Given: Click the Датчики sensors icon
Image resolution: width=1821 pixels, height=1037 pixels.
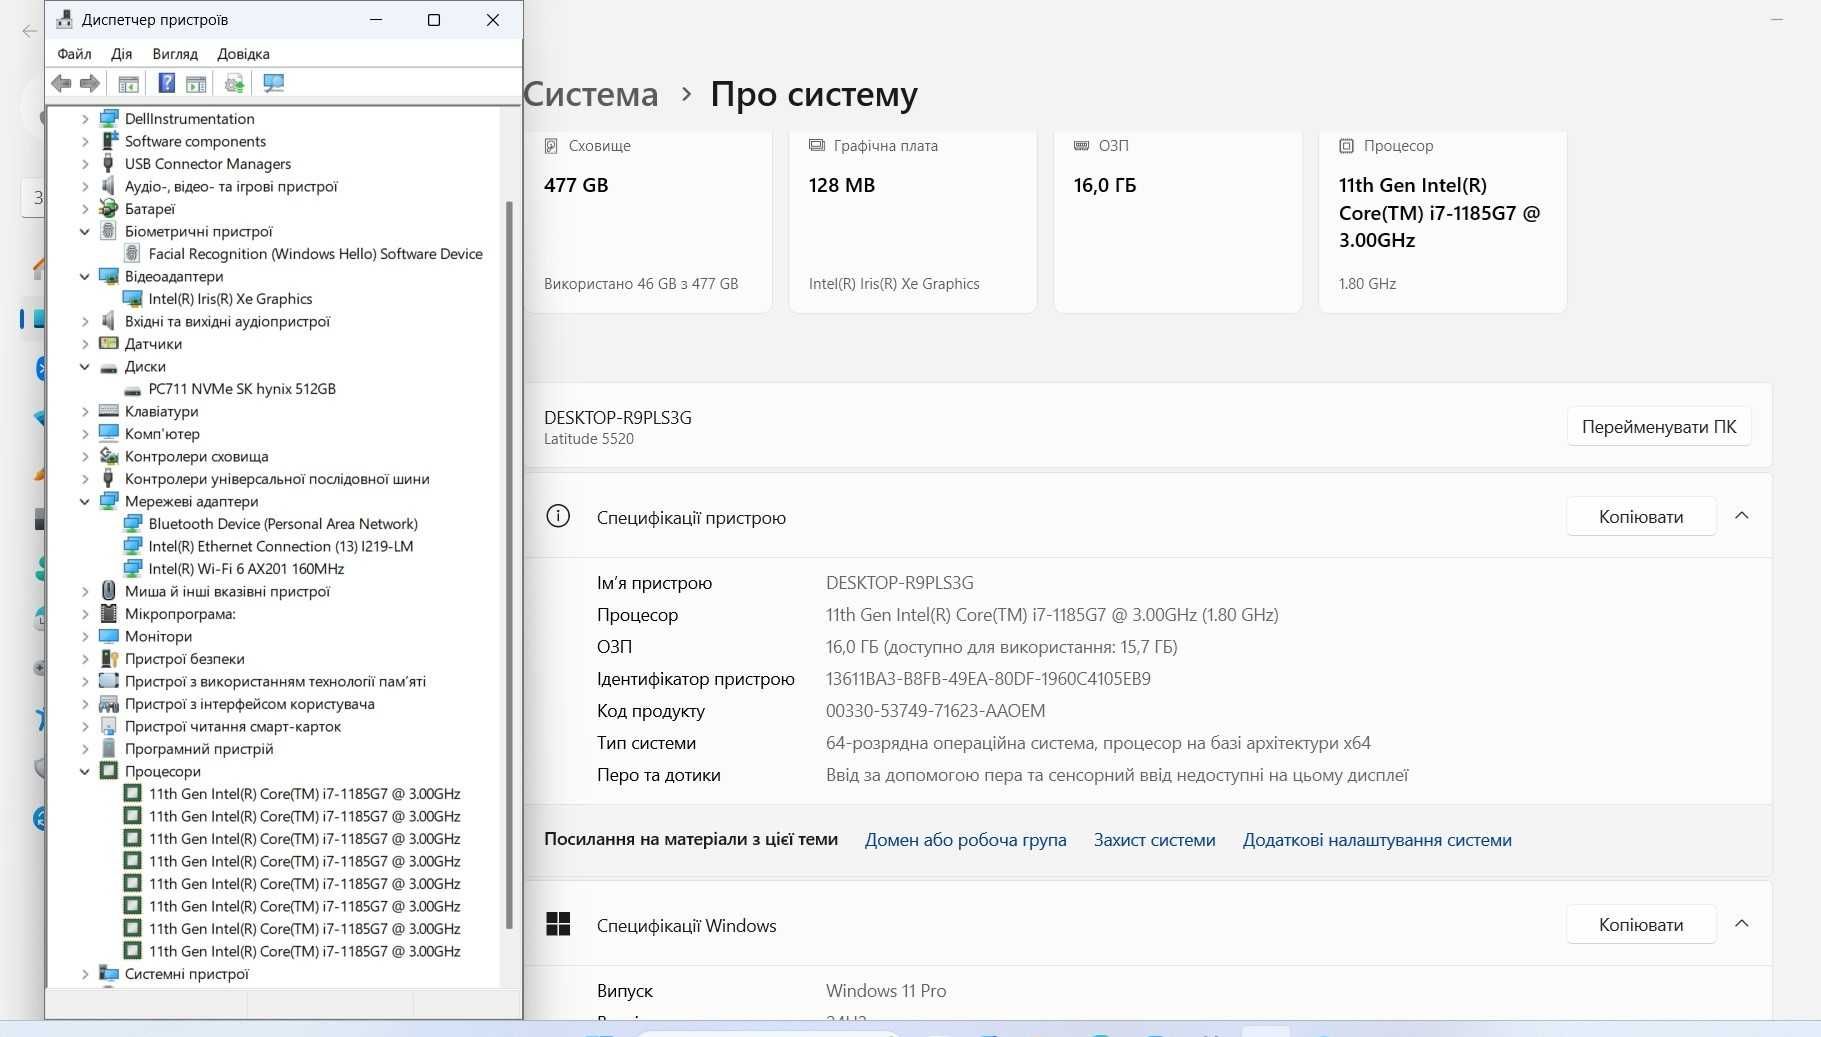Looking at the screenshot, I should [x=109, y=344].
